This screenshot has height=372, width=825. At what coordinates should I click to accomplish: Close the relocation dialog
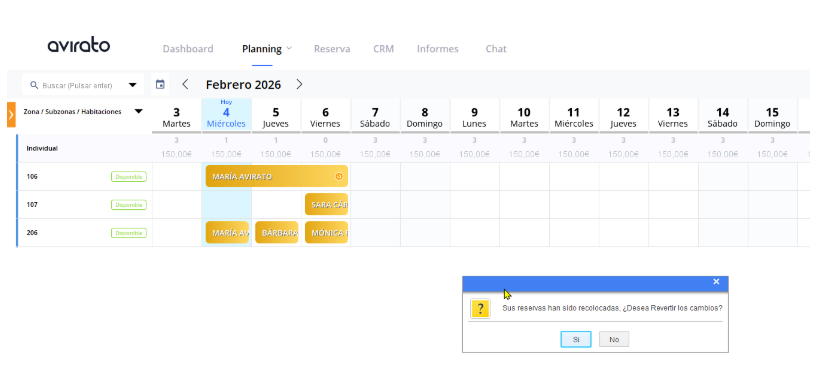716,282
